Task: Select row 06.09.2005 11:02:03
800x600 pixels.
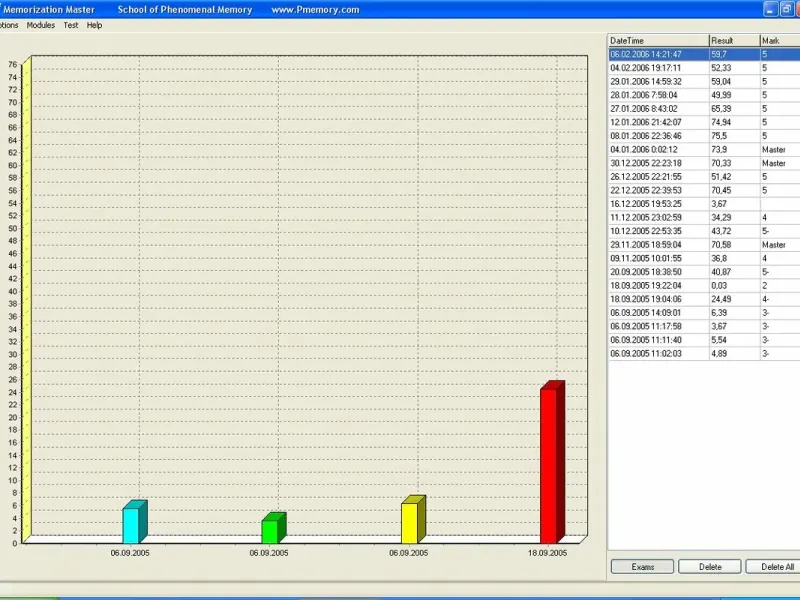Action: tap(704, 354)
